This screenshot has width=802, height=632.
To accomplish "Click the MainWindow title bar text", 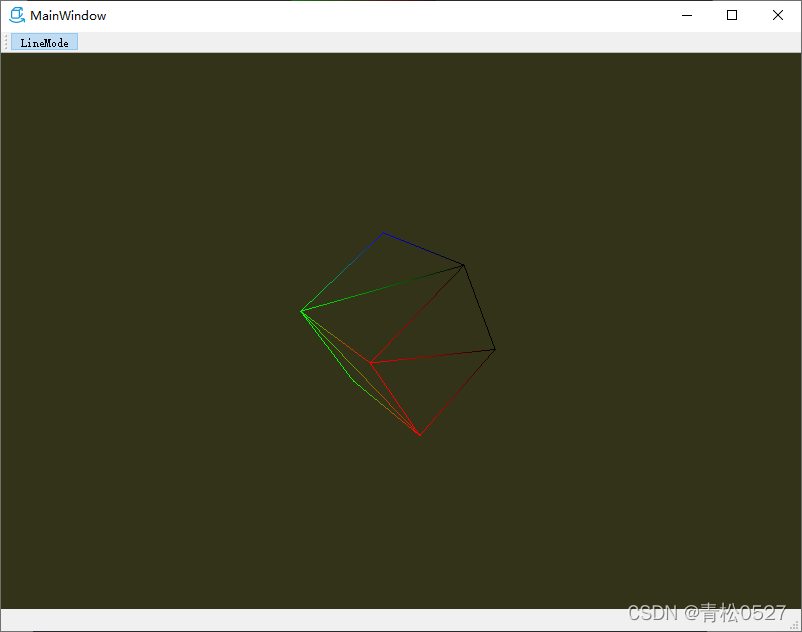I will coord(67,15).
